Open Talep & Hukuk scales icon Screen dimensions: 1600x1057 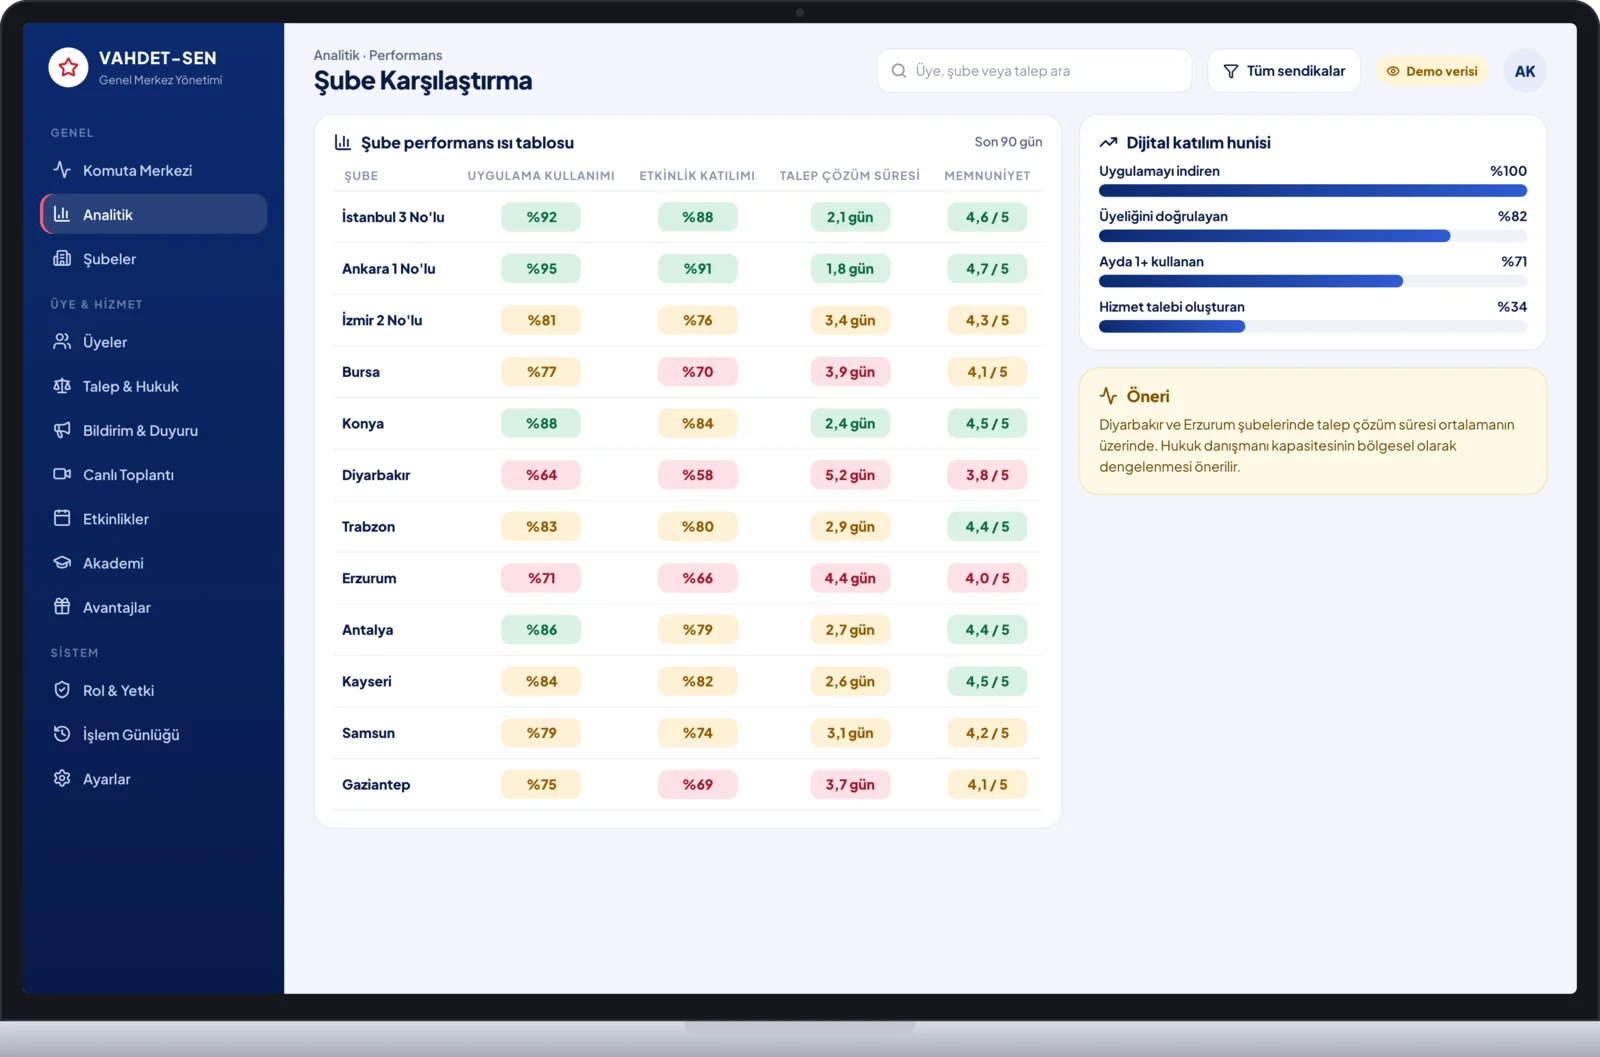click(x=62, y=386)
